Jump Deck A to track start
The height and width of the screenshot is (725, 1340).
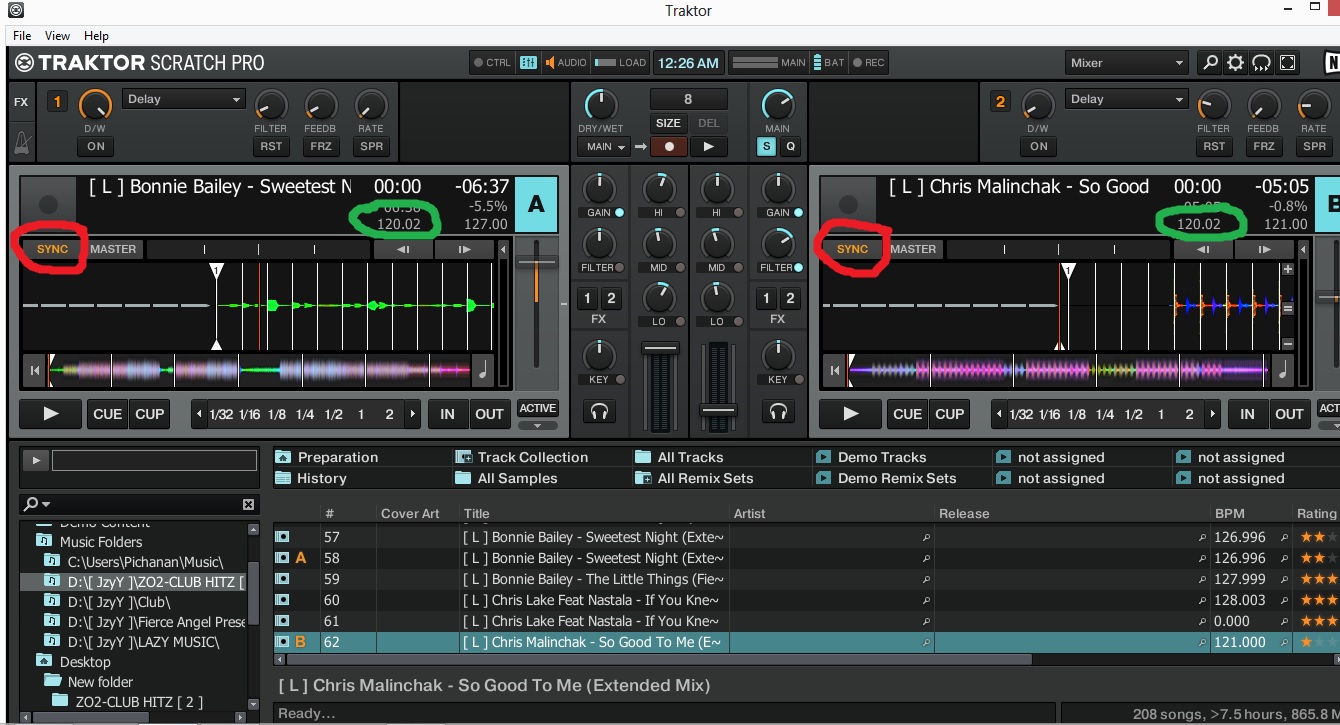pos(35,370)
